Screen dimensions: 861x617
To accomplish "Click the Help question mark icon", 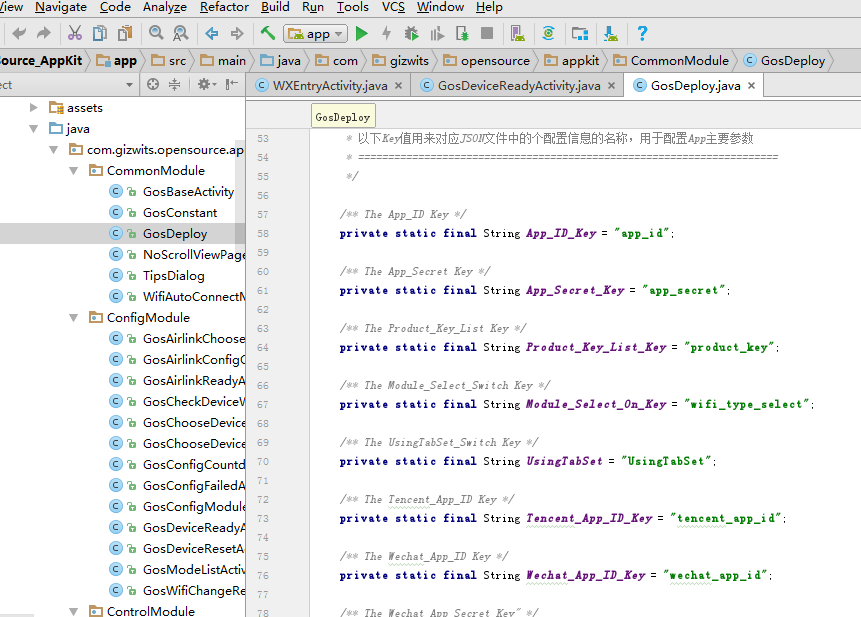I will pos(642,34).
